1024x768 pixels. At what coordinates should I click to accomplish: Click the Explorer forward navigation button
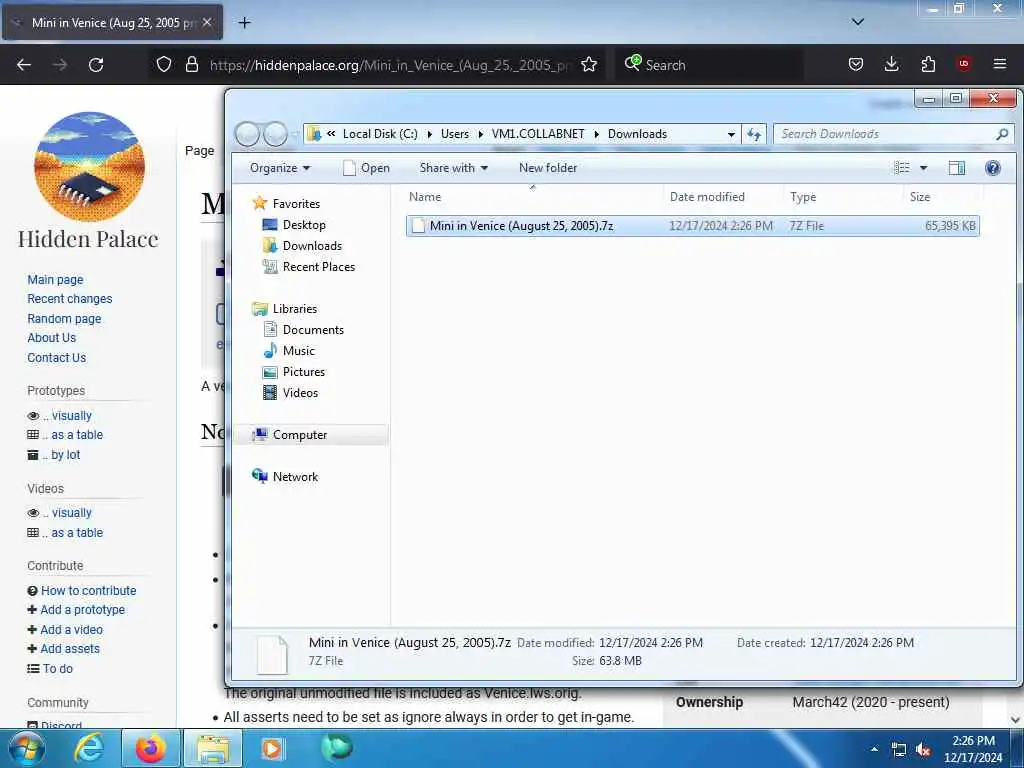[275, 134]
